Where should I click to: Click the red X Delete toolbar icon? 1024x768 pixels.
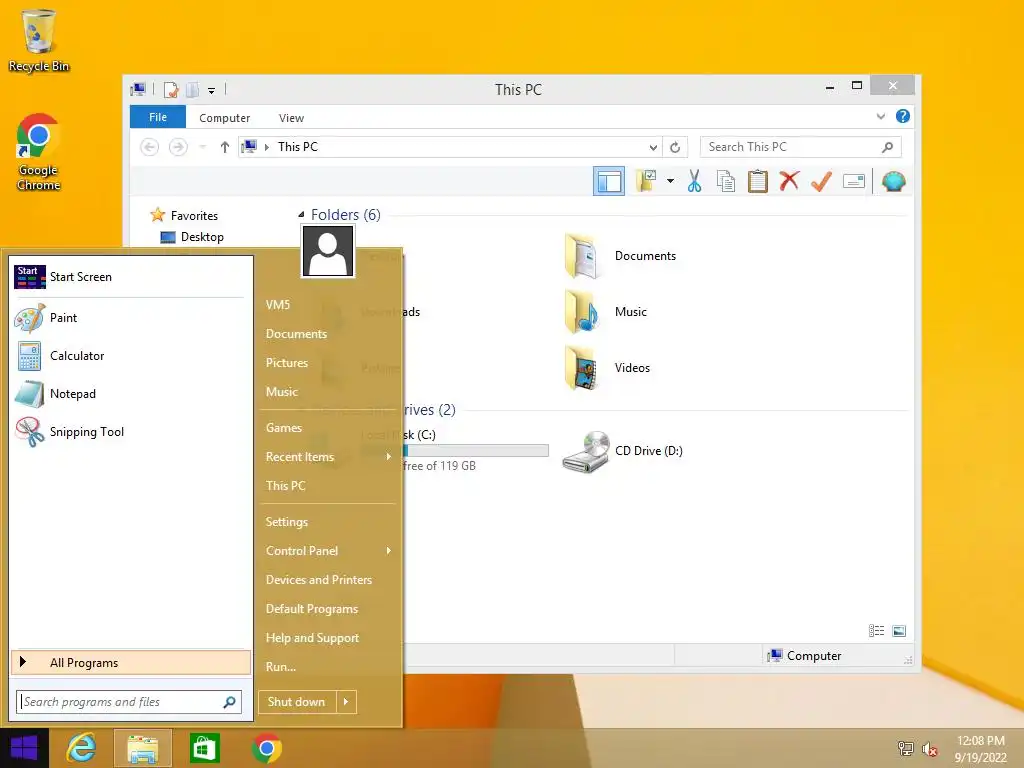pos(789,181)
